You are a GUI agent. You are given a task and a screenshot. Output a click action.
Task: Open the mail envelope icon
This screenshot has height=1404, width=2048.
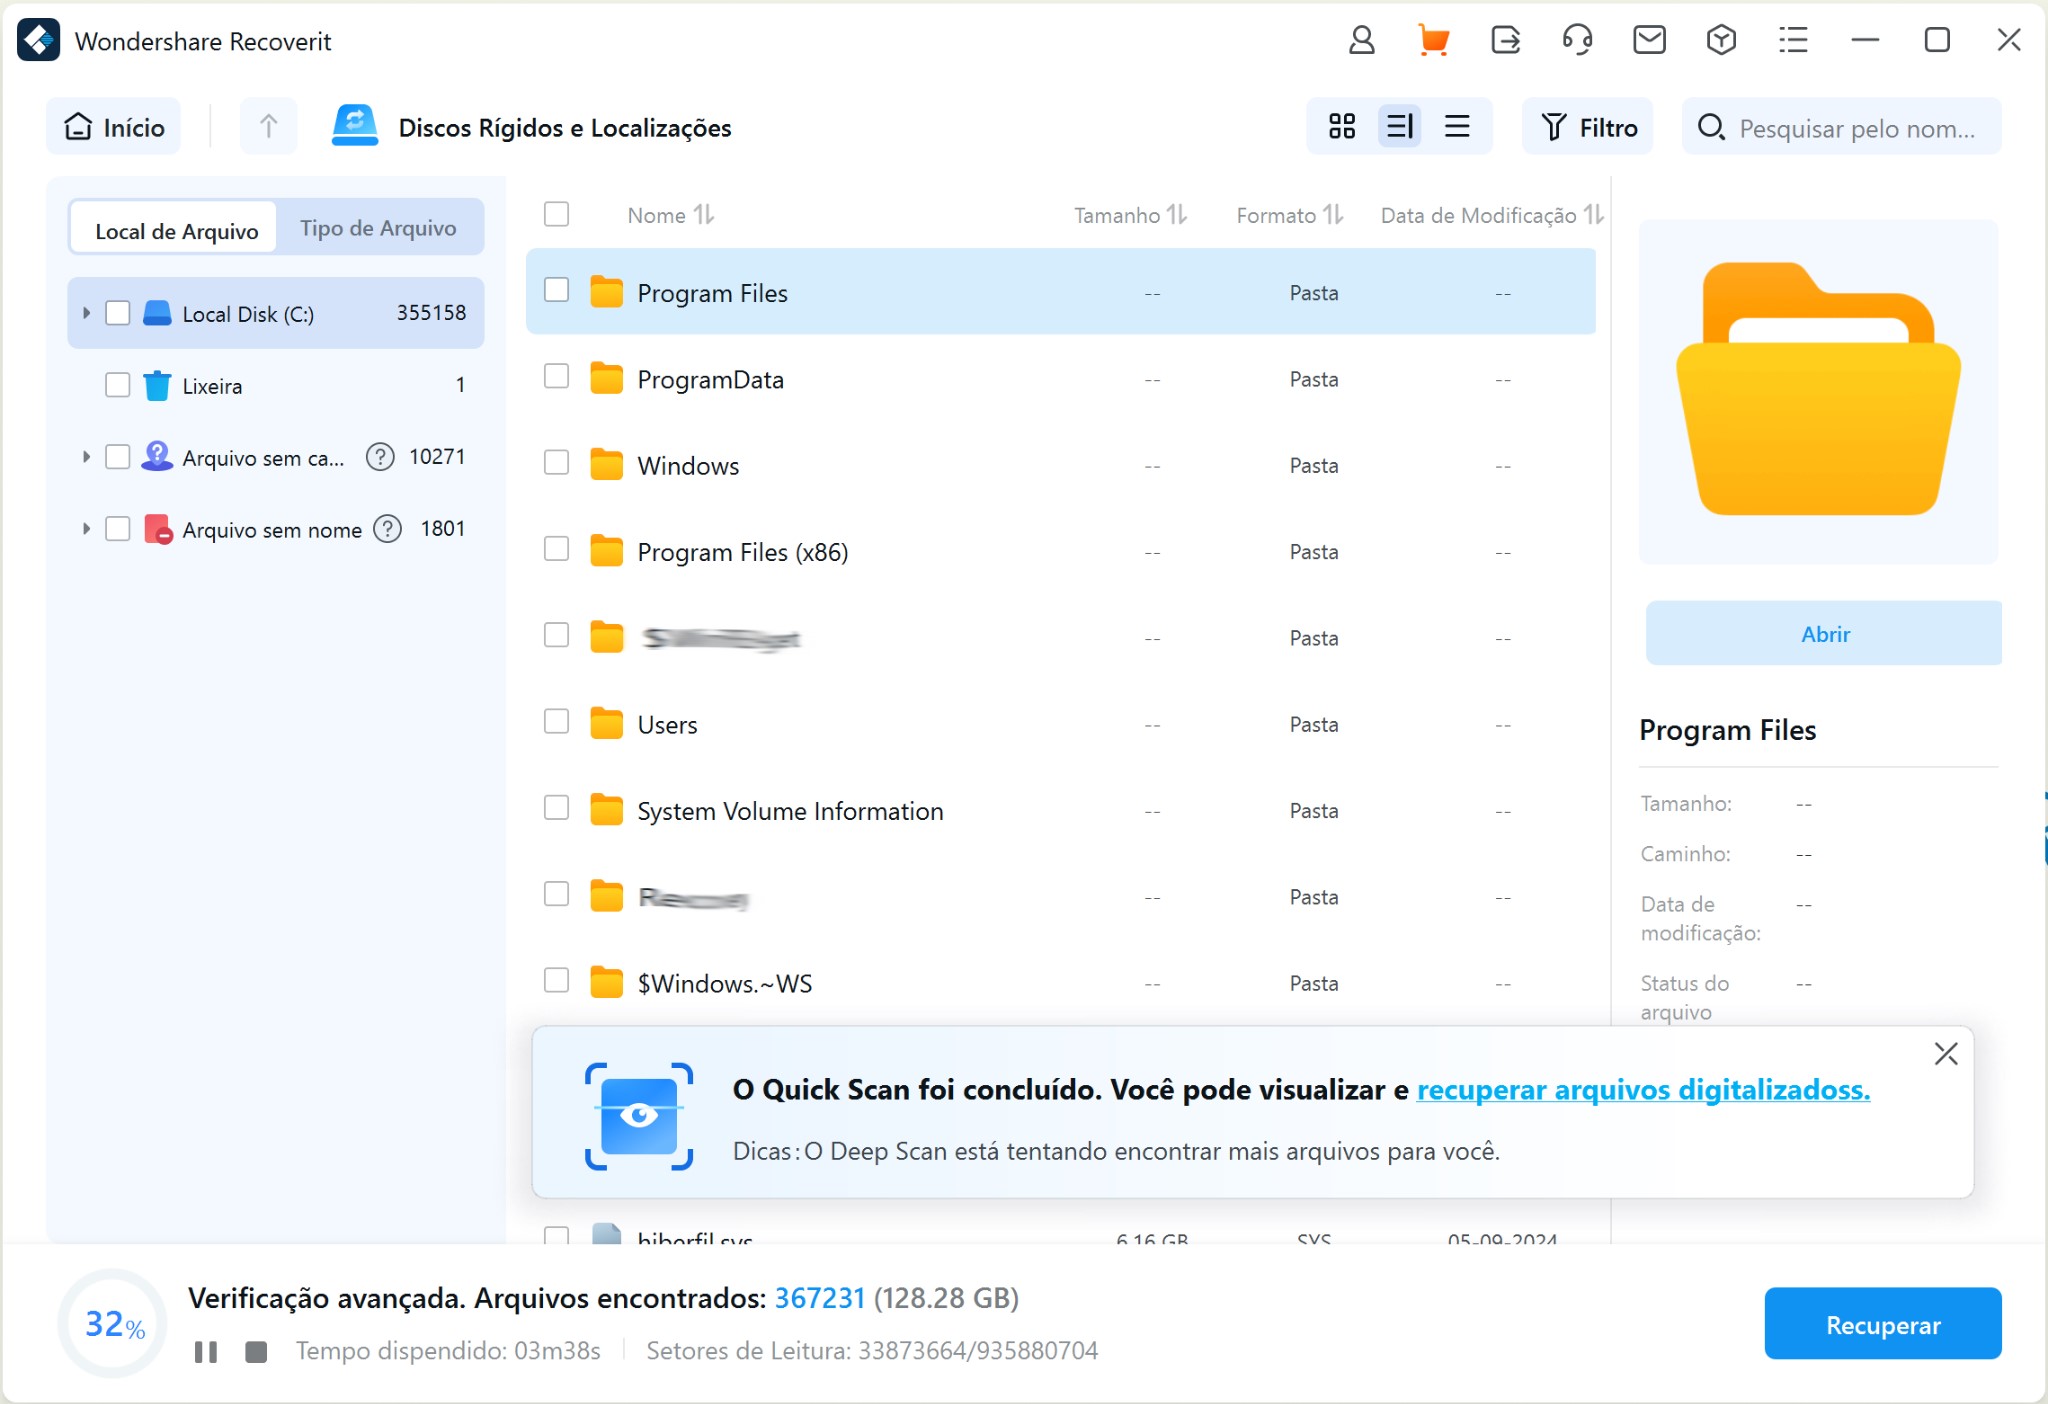(1649, 40)
